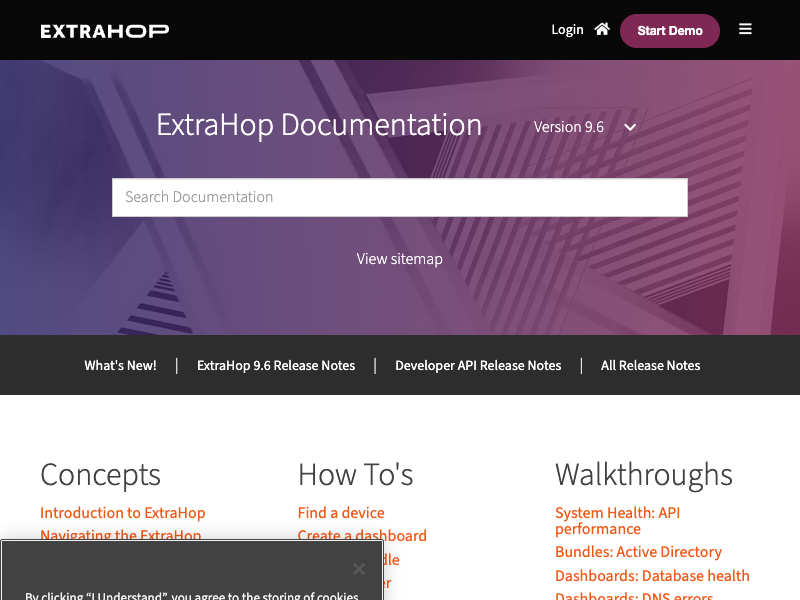Click the ExtraHop logo
Viewport: 800px width, 600px height.
click(x=105, y=31)
